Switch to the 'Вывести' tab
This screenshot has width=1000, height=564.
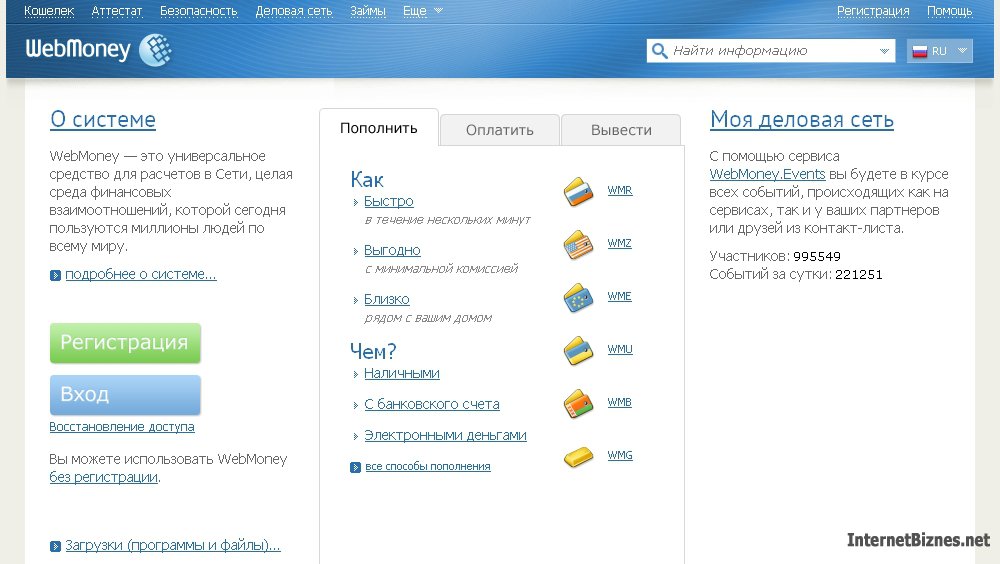pyautogui.click(x=621, y=130)
